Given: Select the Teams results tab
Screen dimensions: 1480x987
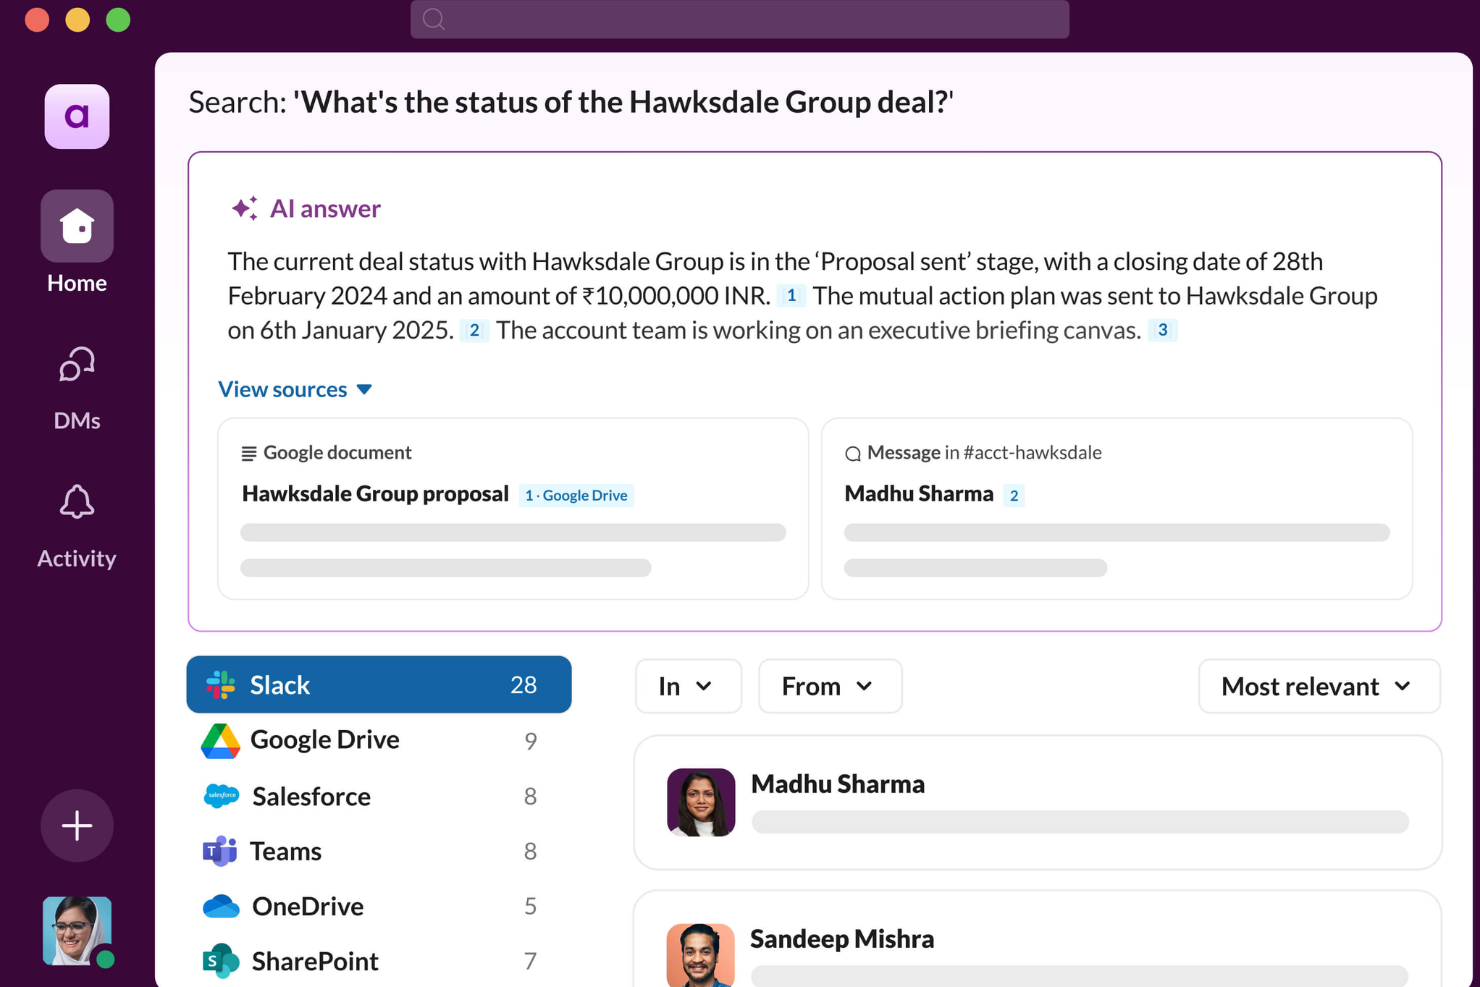Looking at the screenshot, I should pos(379,851).
